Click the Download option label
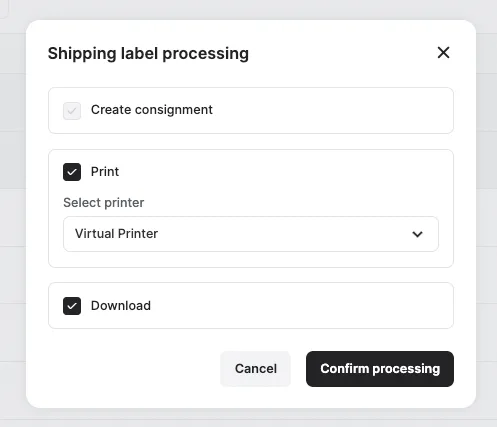Screen dimensions: 497x427 click(x=121, y=305)
